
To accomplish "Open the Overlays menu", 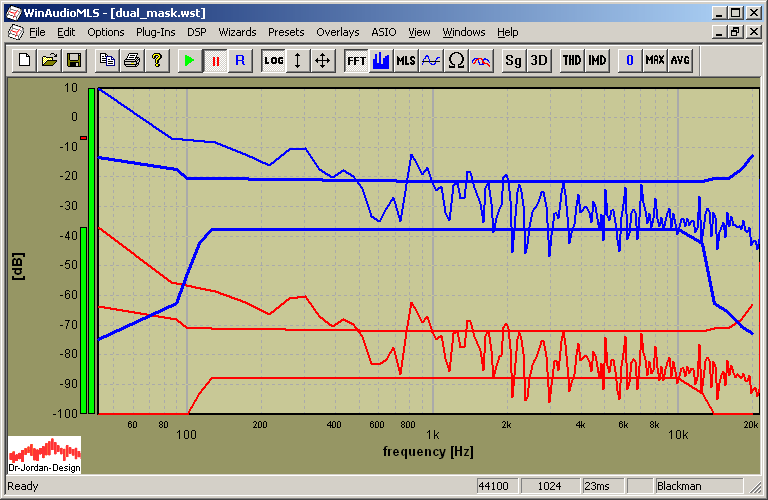I will [x=337, y=32].
